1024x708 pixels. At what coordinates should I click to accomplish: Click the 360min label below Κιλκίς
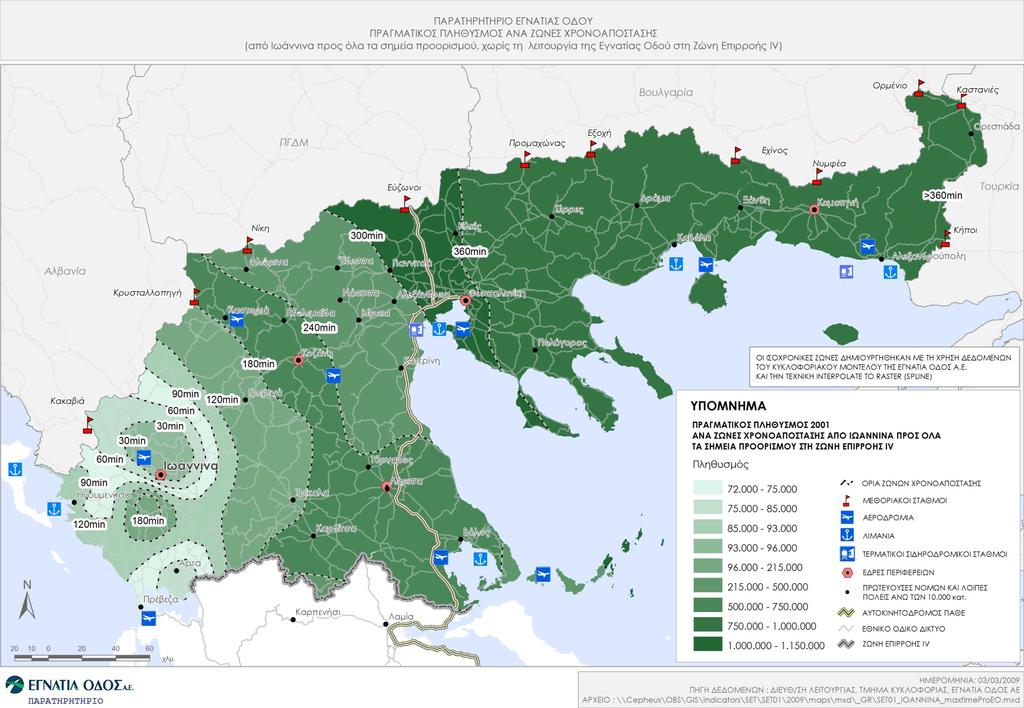[x=470, y=251]
